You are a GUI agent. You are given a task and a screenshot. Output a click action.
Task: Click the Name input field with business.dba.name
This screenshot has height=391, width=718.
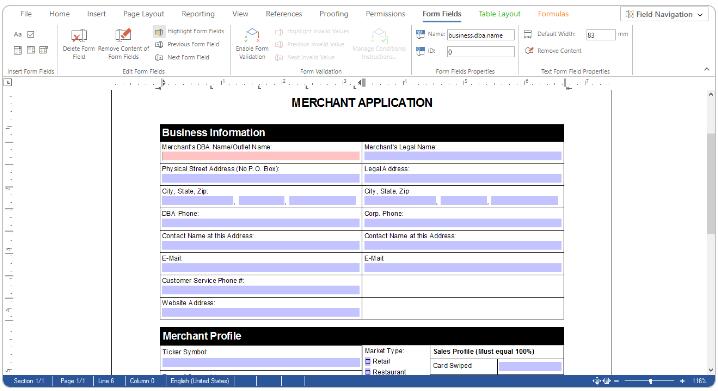481,35
